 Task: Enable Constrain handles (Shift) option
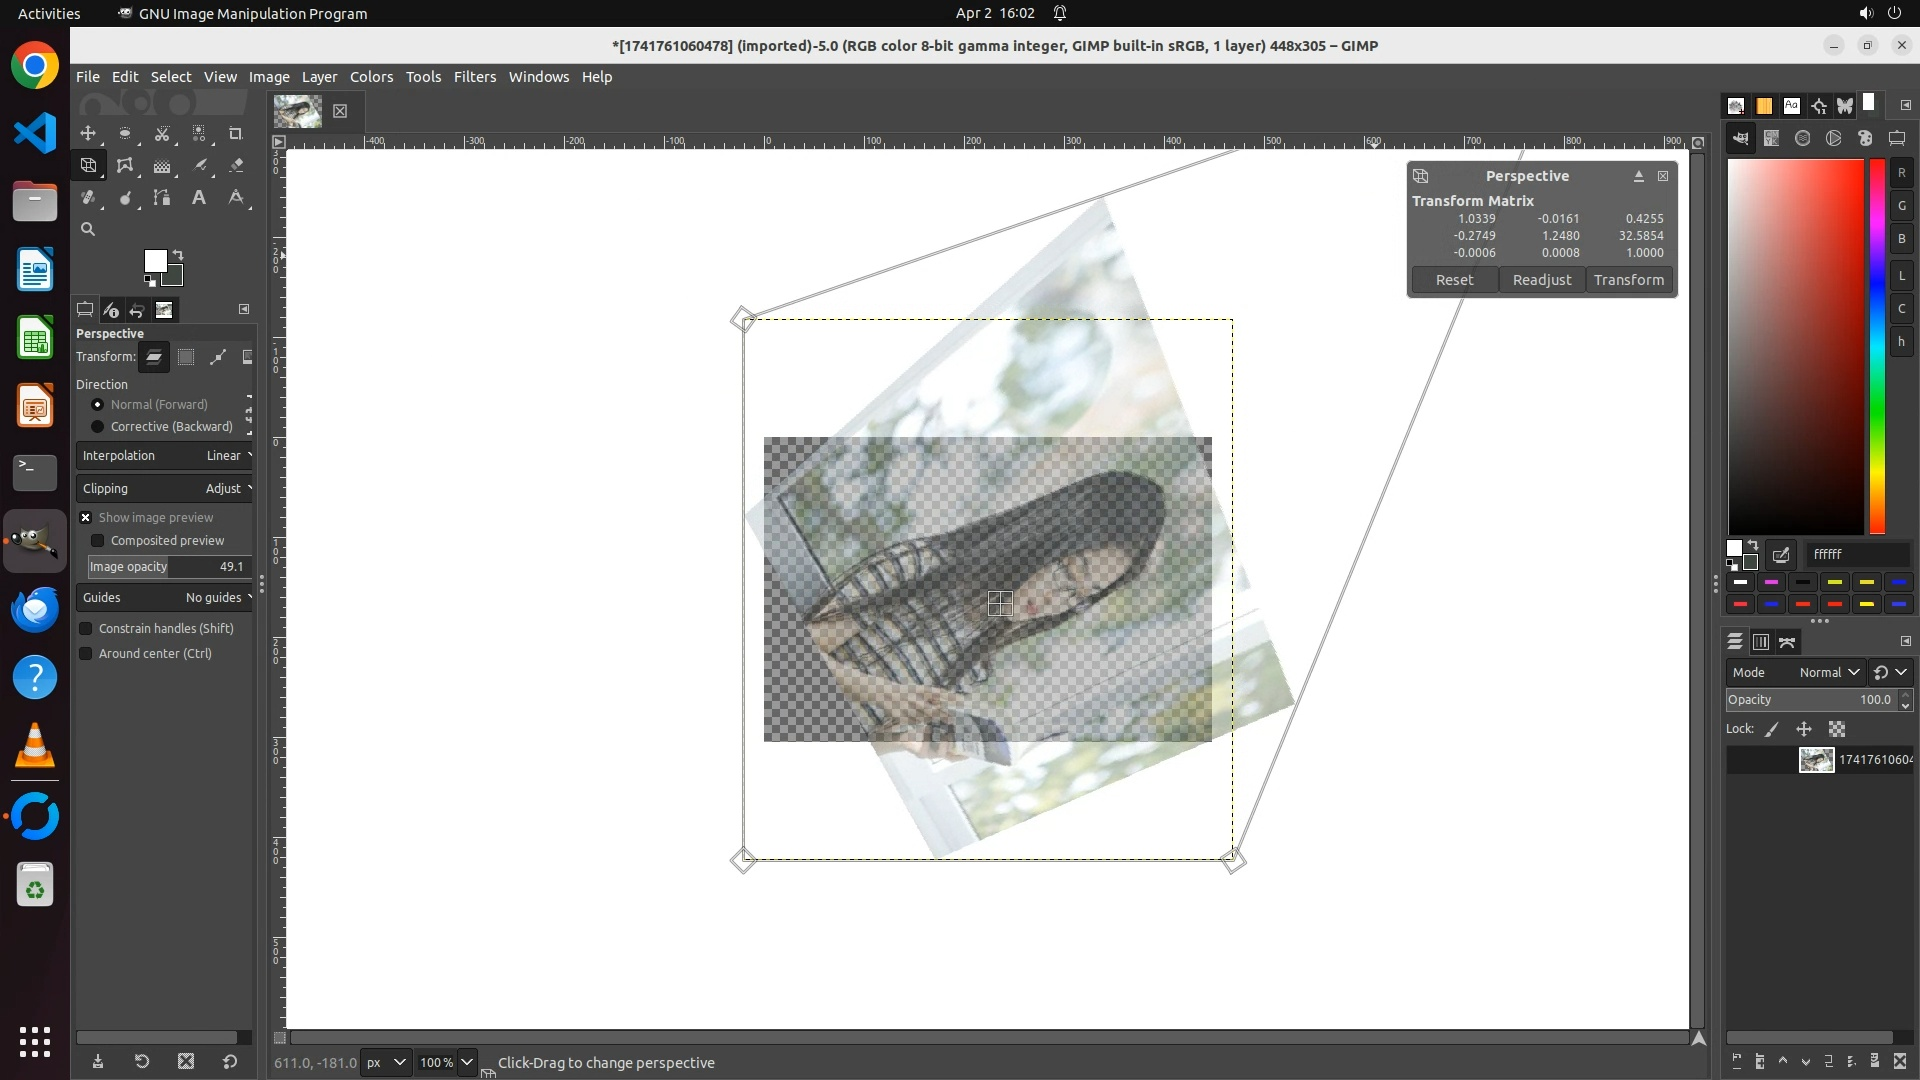click(86, 629)
